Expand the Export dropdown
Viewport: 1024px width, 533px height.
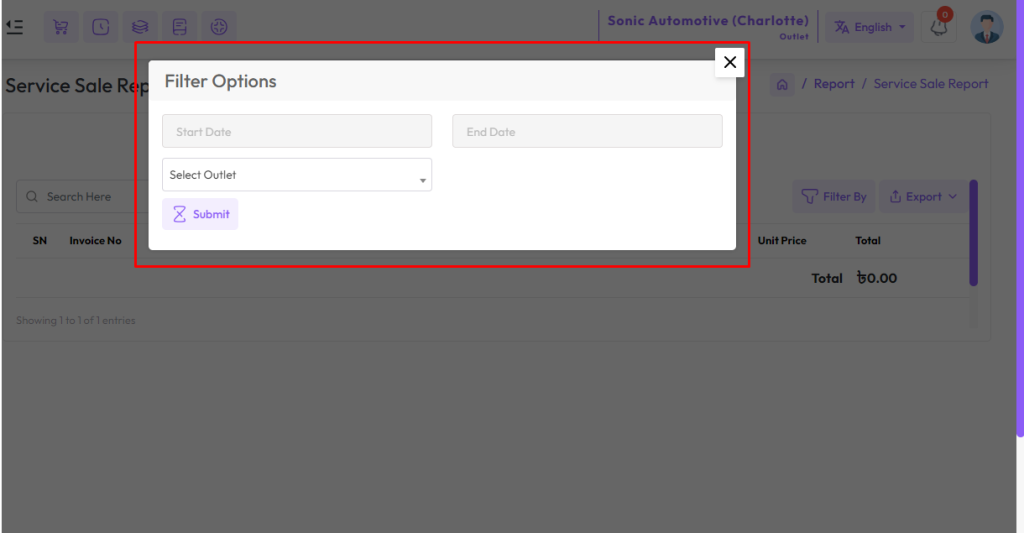pyautogui.click(x=923, y=197)
